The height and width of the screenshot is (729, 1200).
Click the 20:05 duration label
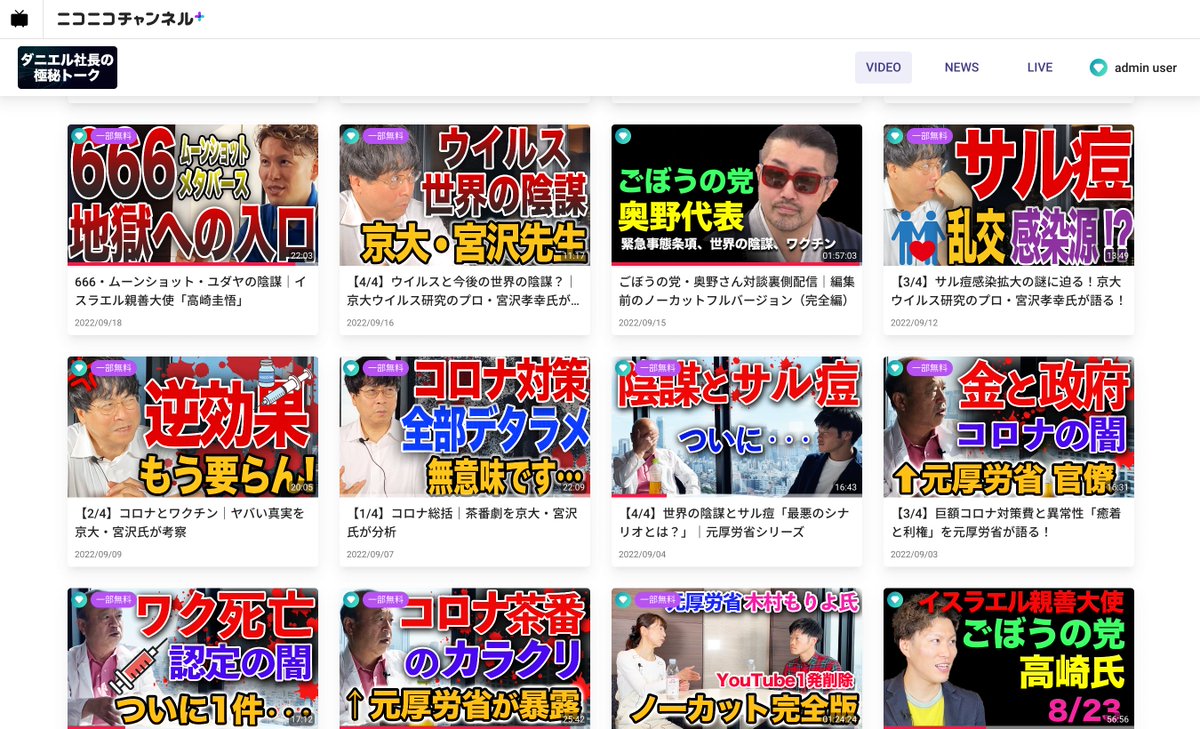coord(302,488)
